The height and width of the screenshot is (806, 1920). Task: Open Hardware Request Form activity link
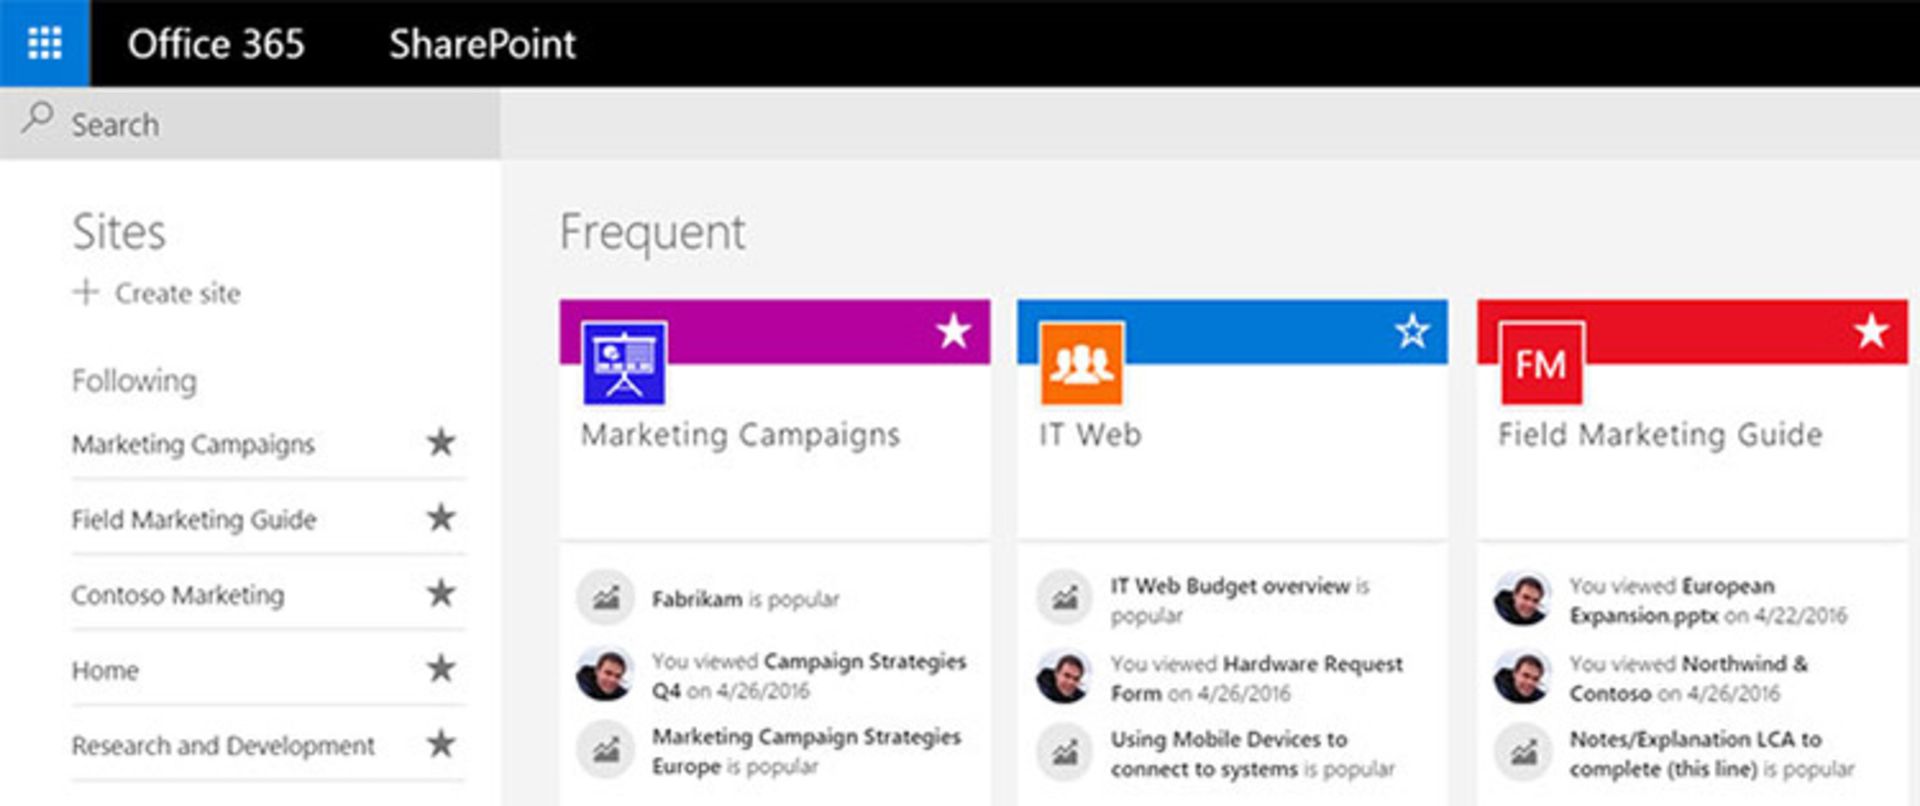click(x=1257, y=678)
